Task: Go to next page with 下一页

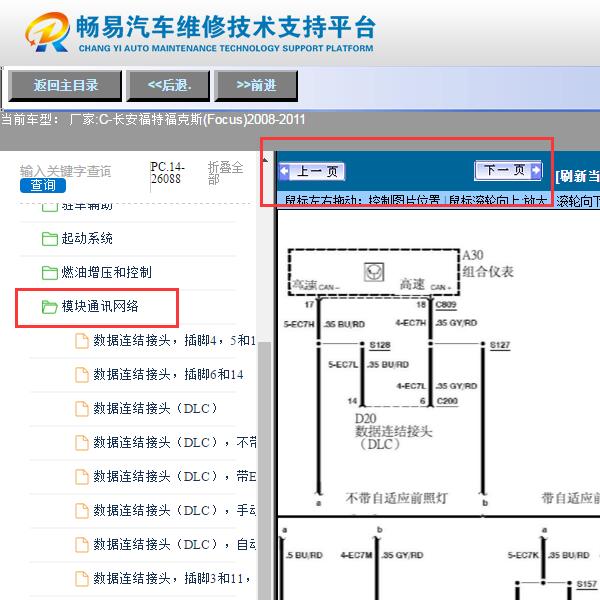Action: coord(508,170)
